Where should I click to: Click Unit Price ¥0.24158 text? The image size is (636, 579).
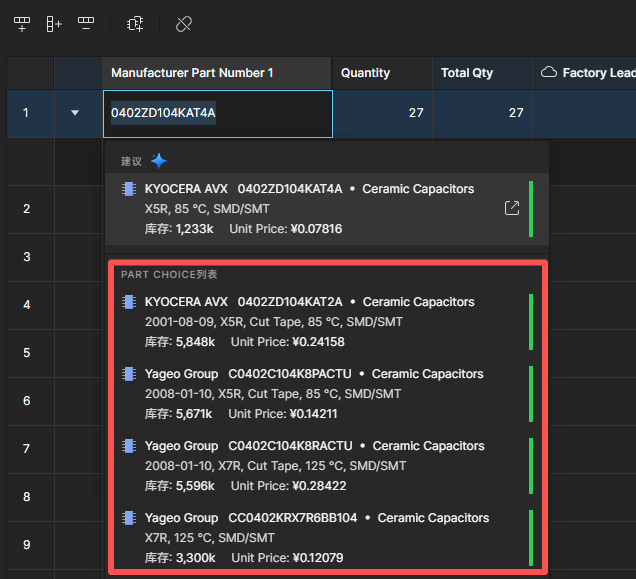pyautogui.click(x=288, y=342)
